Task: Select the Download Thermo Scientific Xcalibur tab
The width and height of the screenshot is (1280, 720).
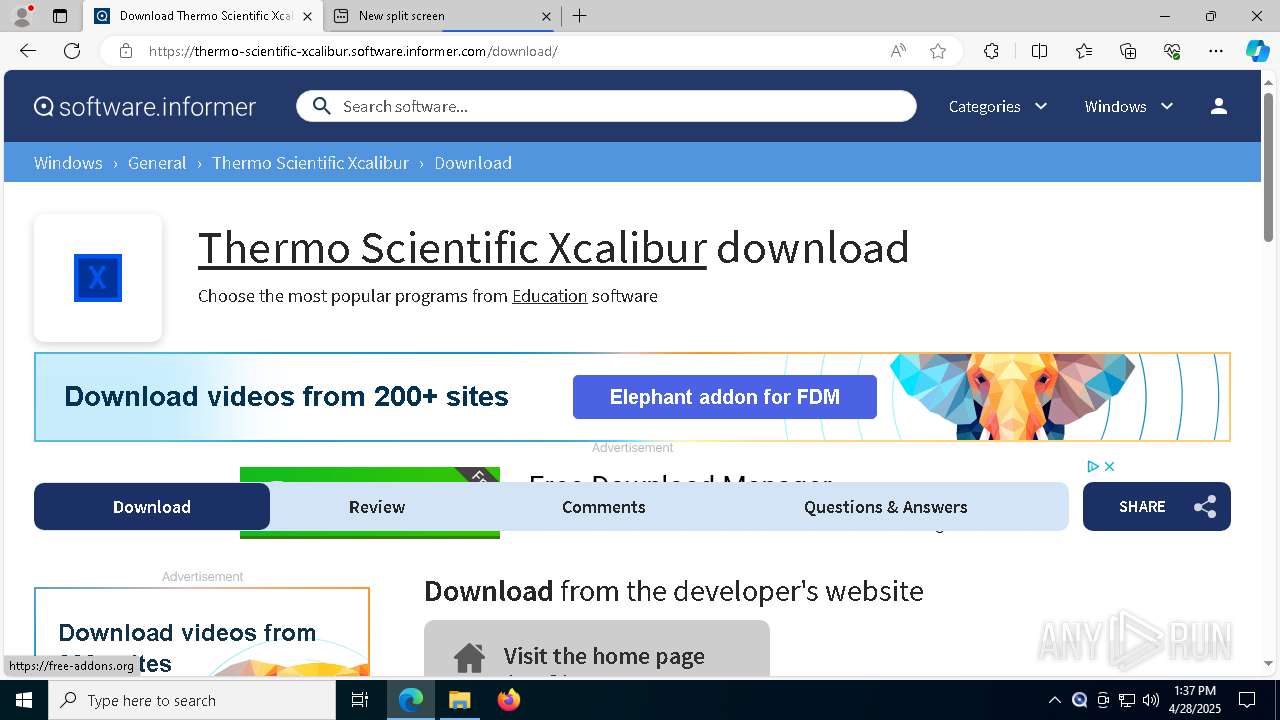Action: 202,16
